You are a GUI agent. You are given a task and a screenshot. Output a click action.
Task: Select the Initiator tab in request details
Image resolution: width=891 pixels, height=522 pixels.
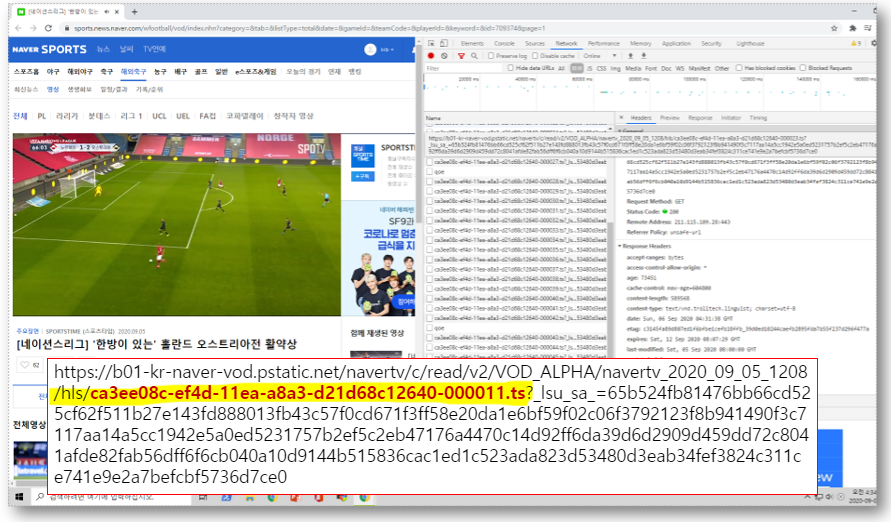(x=731, y=118)
